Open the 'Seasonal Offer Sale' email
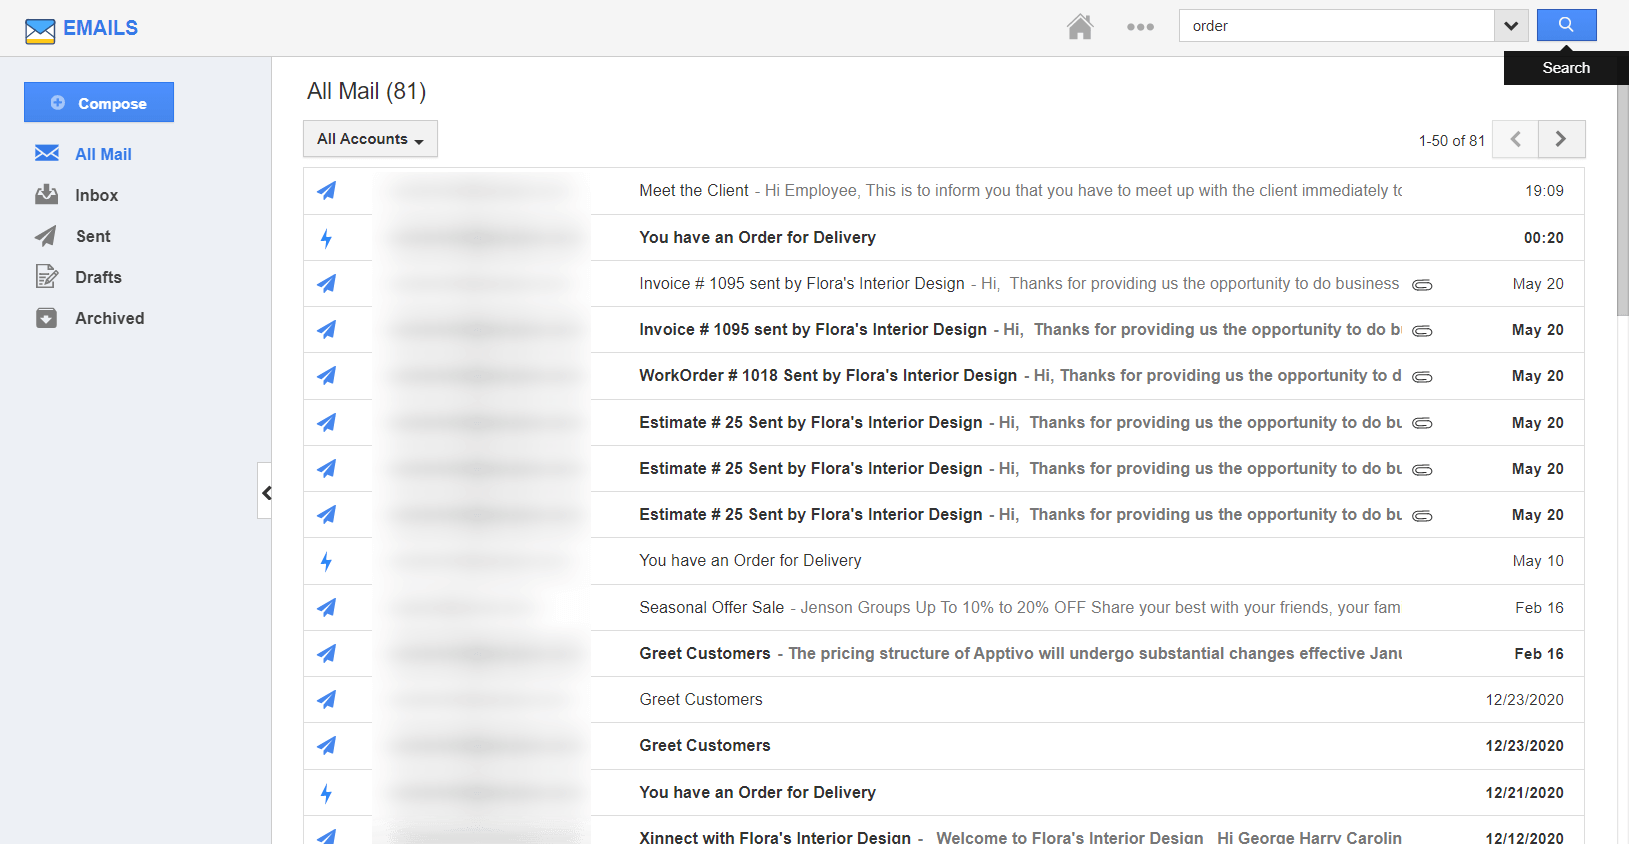Image resolution: width=1629 pixels, height=844 pixels. pyautogui.click(x=943, y=607)
